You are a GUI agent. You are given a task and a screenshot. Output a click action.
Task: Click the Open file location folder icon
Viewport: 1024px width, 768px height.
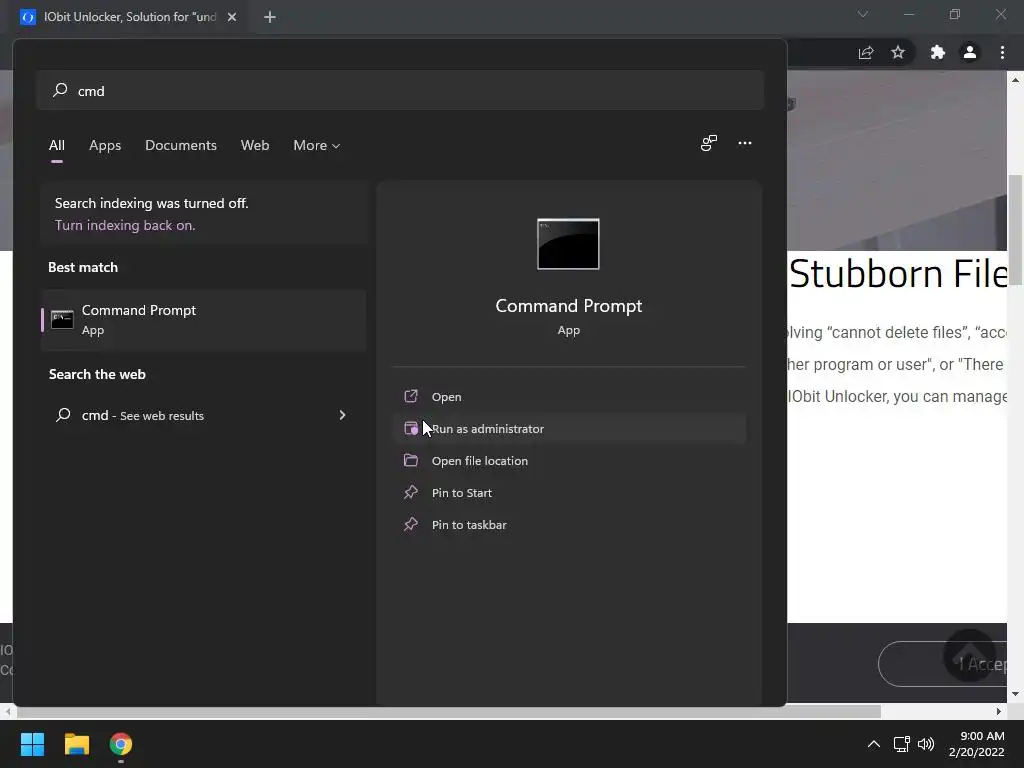pos(411,460)
